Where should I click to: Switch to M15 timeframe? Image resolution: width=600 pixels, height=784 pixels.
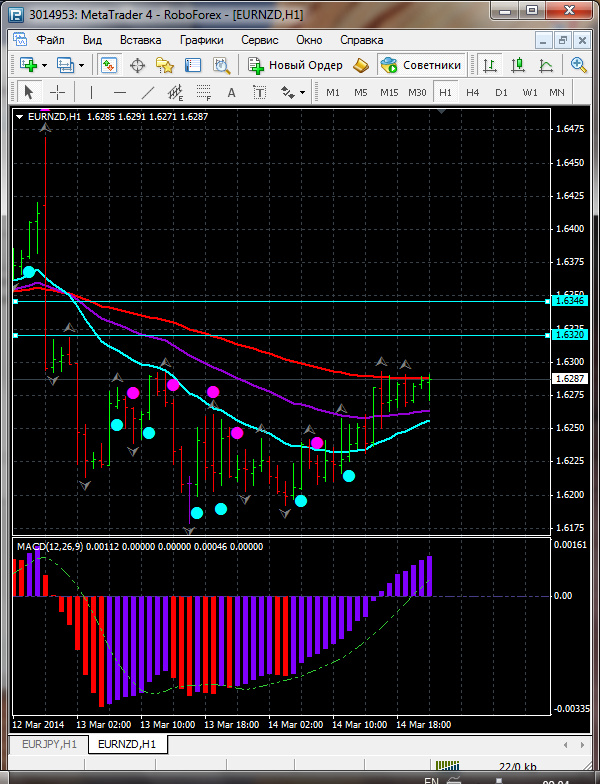pos(389,92)
